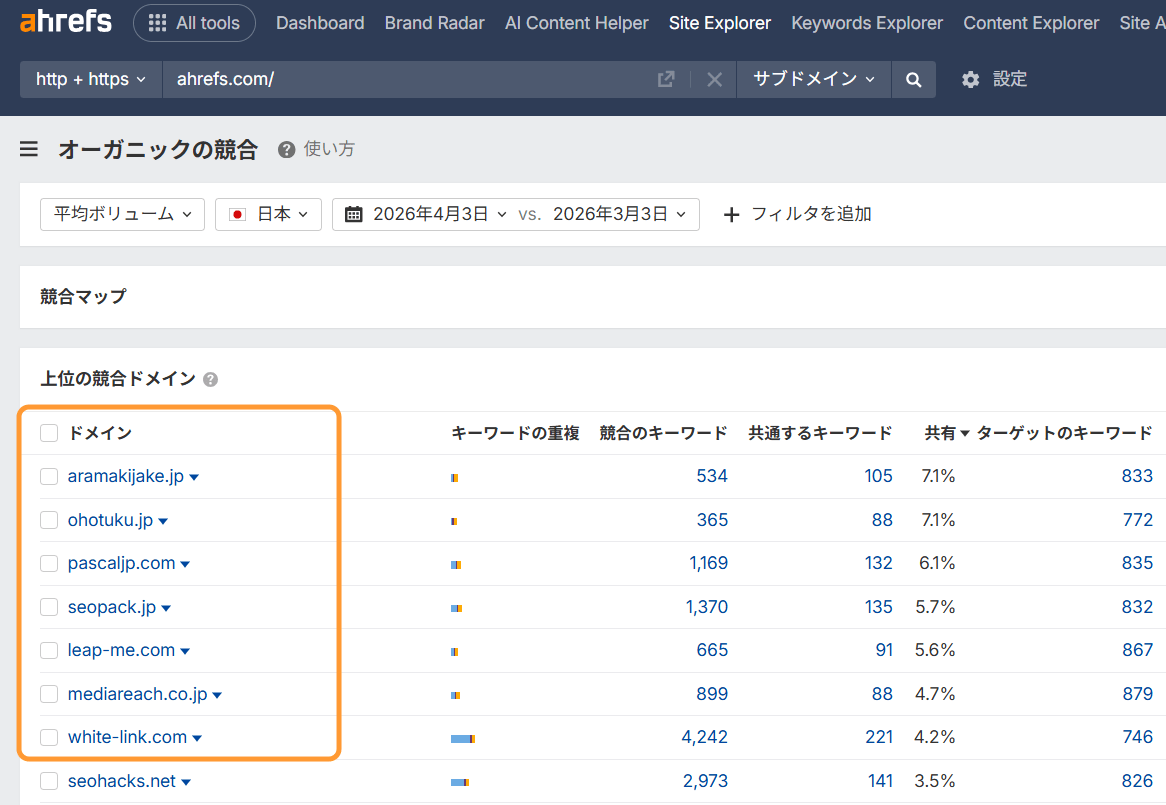The width and height of the screenshot is (1166, 805).
Task: Open the All tools grid menu
Action: [194, 23]
